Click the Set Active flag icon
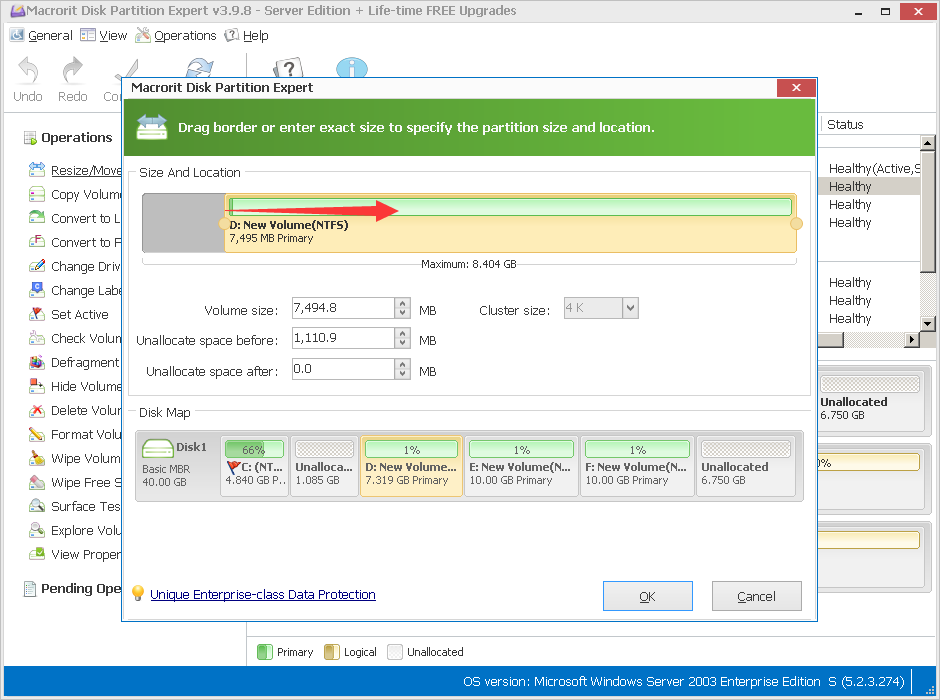Screen dimensions: 940x700 [x=37, y=314]
